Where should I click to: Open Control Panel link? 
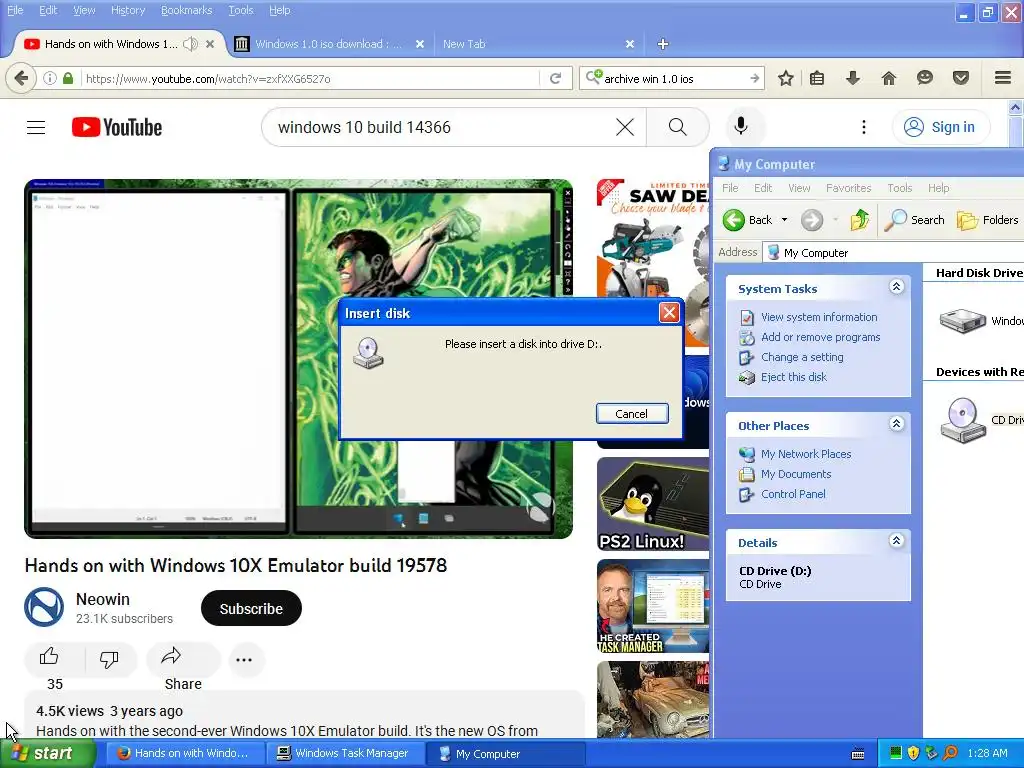[793, 494]
